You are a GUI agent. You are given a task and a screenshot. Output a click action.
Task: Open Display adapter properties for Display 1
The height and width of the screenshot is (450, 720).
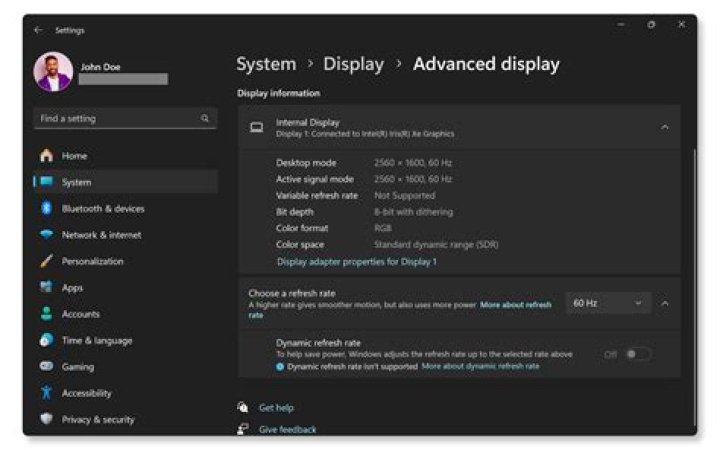357,262
